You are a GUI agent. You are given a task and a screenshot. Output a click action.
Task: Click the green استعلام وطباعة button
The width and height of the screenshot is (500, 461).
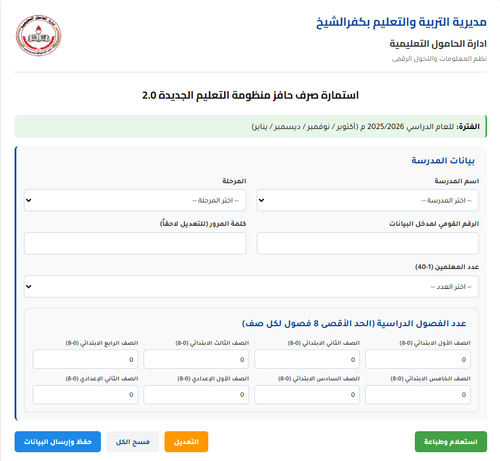coord(451,442)
